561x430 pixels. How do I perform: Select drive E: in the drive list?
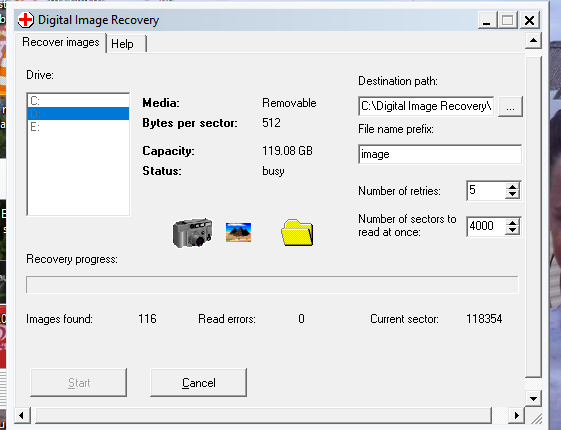click(78, 126)
